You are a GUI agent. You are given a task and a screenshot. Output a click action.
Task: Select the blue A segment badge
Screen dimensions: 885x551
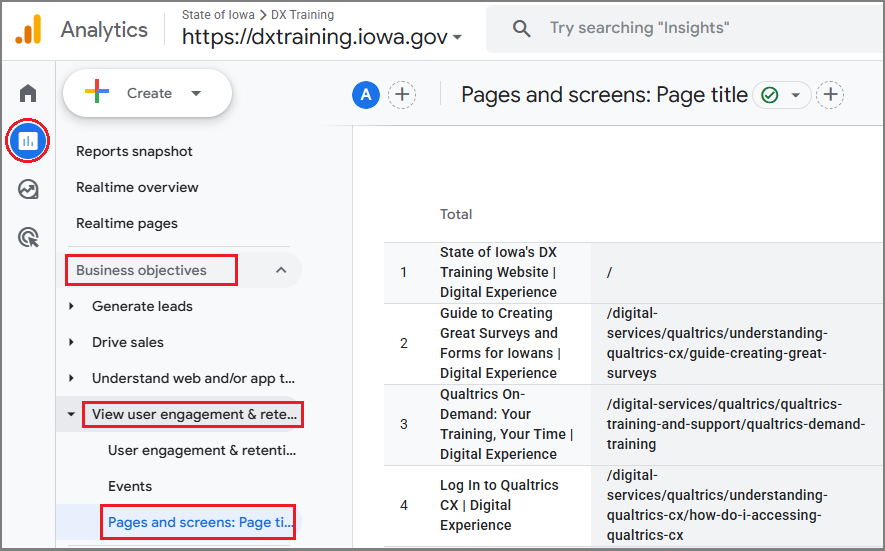point(366,95)
